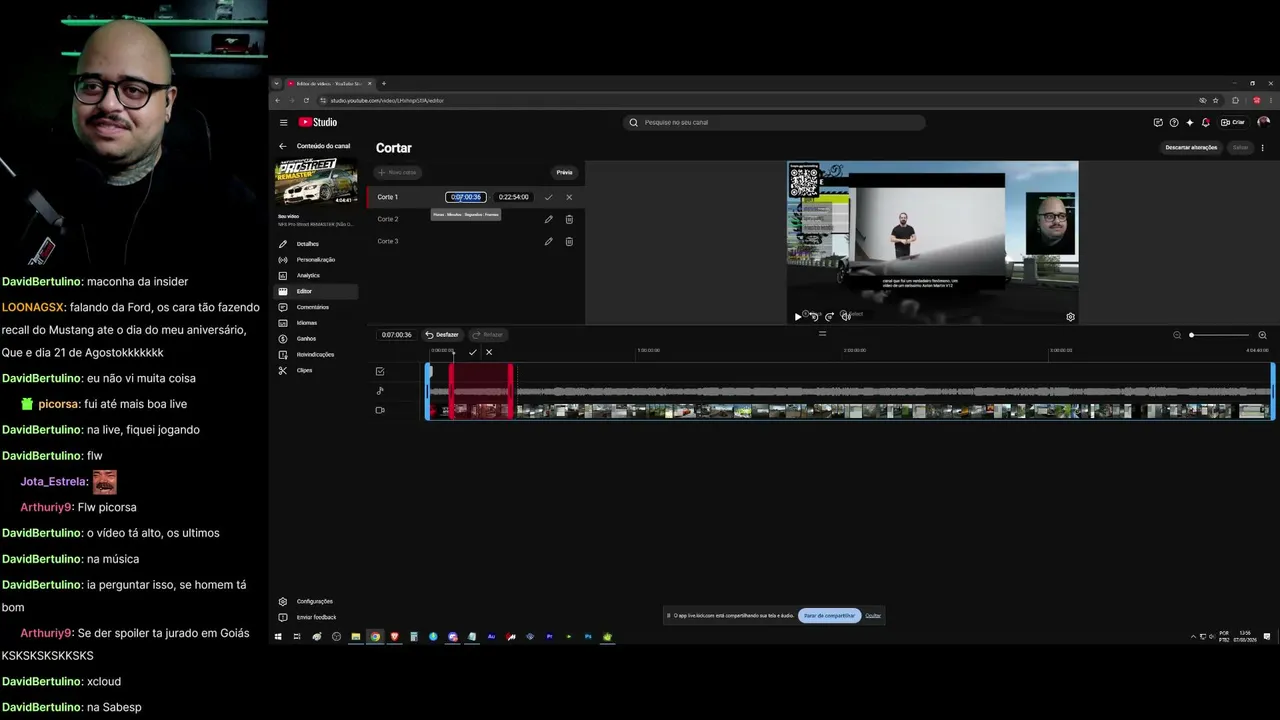The width and height of the screenshot is (1280, 720).
Task: Open Configurações at the sidebar bottom
Action: pyautogui.click(x=315, y=601)
